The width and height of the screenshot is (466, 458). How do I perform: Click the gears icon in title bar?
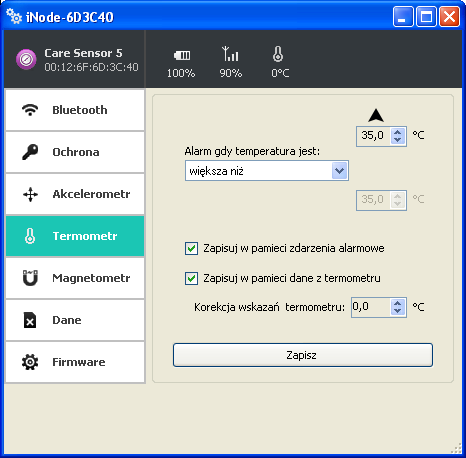tap(14, 17)
